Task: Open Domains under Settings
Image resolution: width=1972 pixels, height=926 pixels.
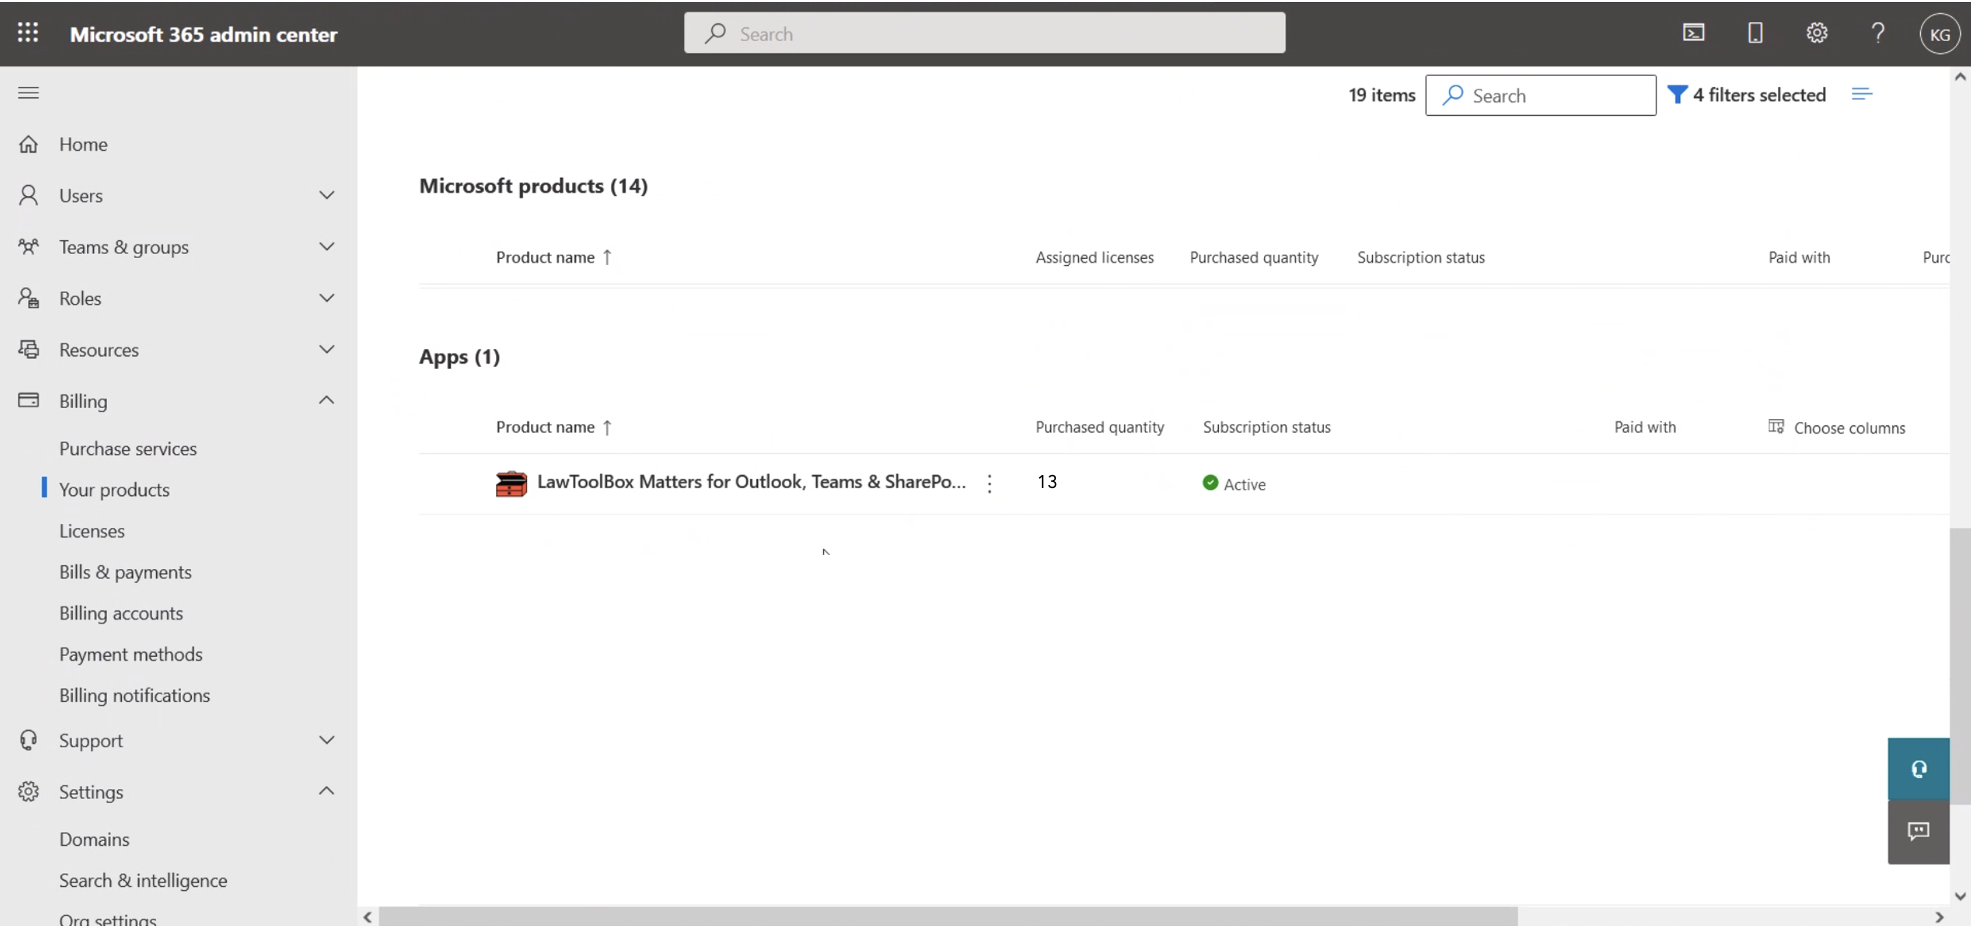Action: pyautogui.click(x=94, y=839)
